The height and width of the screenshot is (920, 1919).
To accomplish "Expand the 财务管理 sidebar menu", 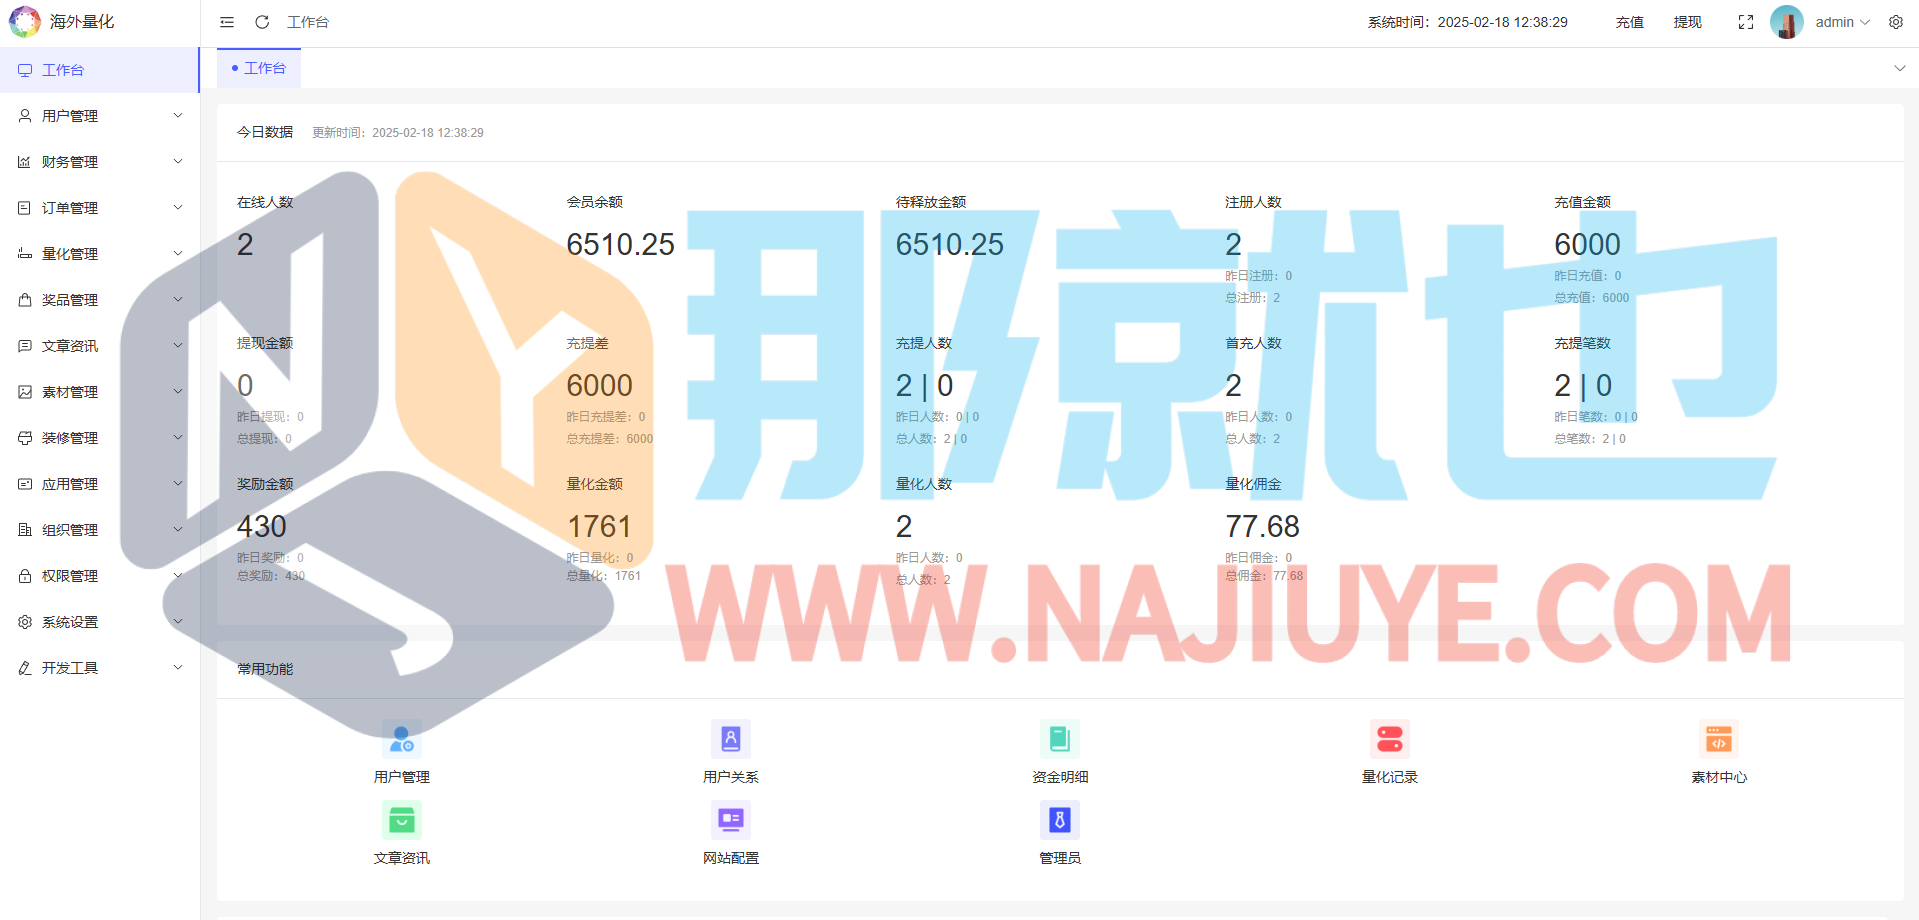I will 100,162.
